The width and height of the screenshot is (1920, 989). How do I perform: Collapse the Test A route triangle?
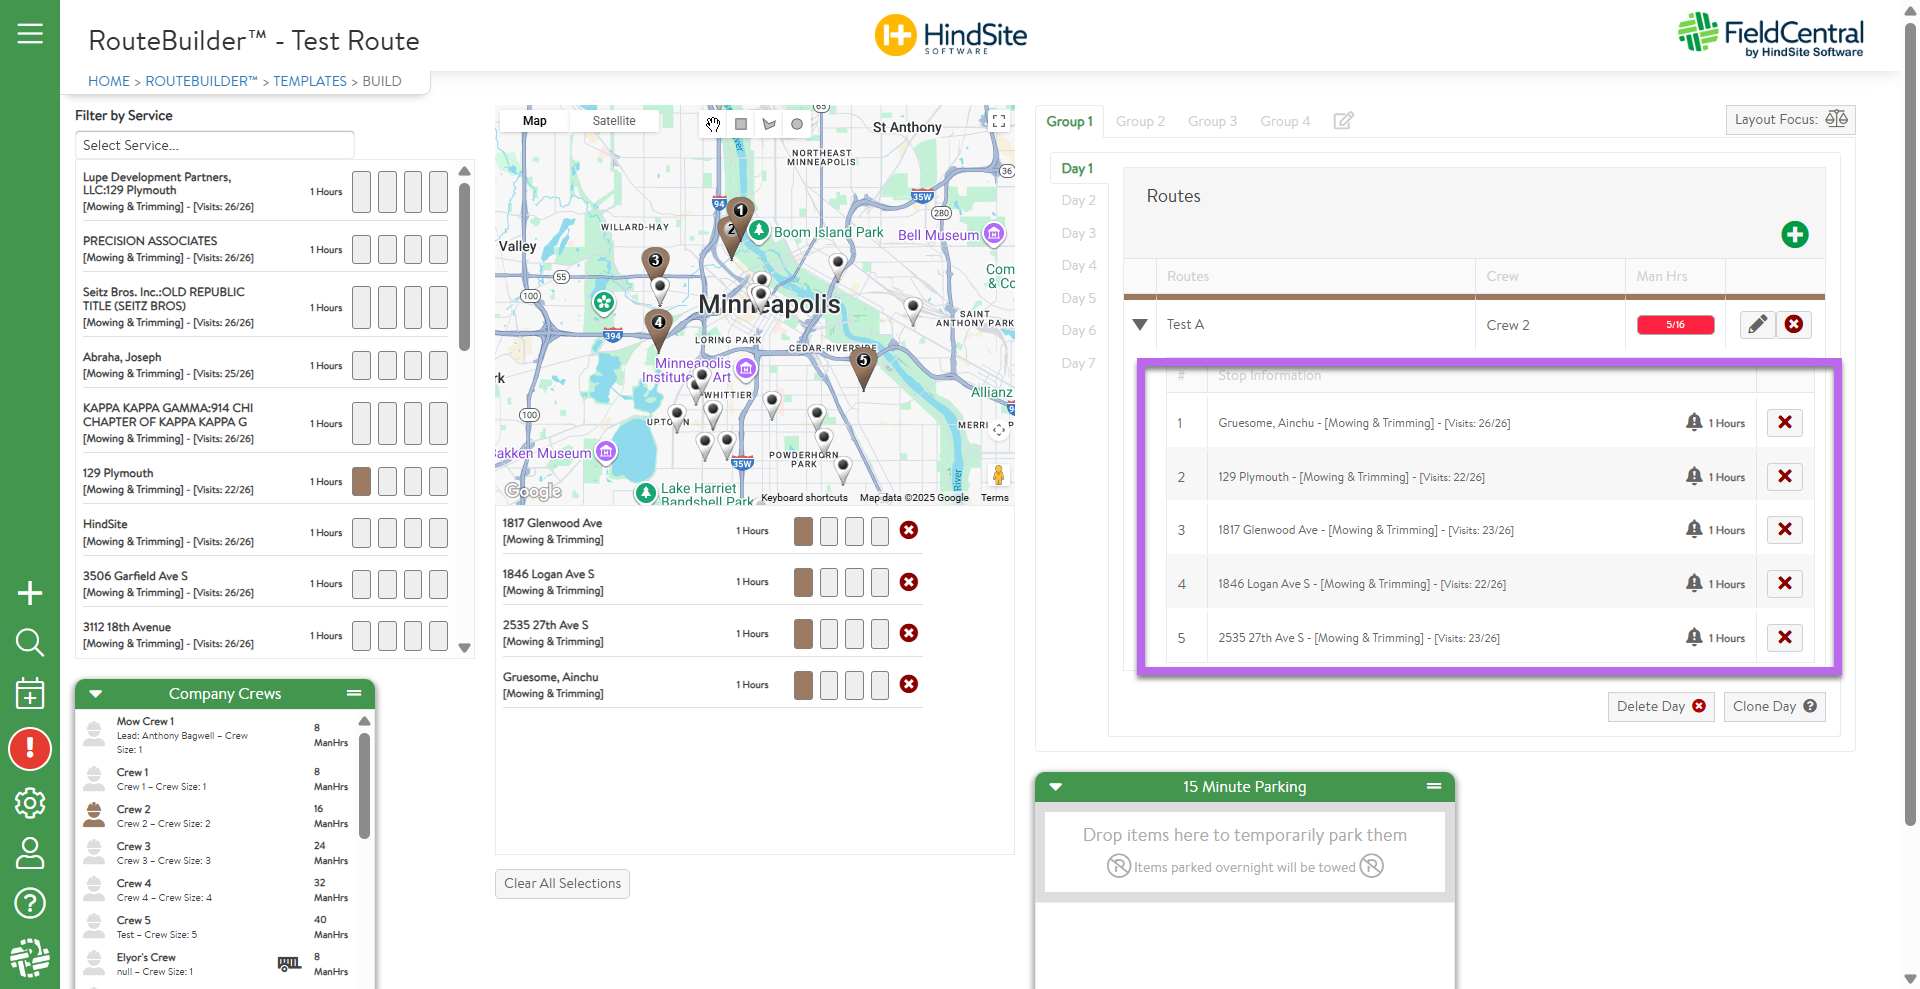(1140, 325)
